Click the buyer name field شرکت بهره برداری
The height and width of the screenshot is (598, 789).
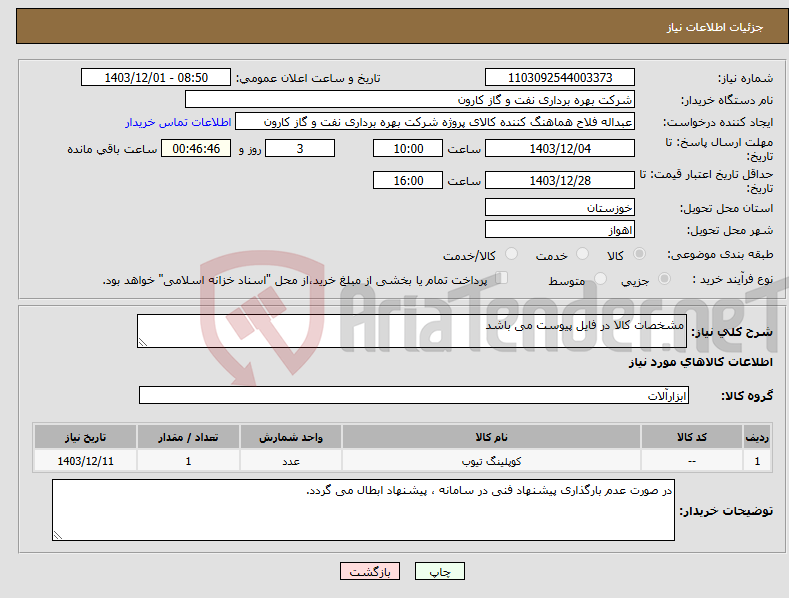(410, 100)
